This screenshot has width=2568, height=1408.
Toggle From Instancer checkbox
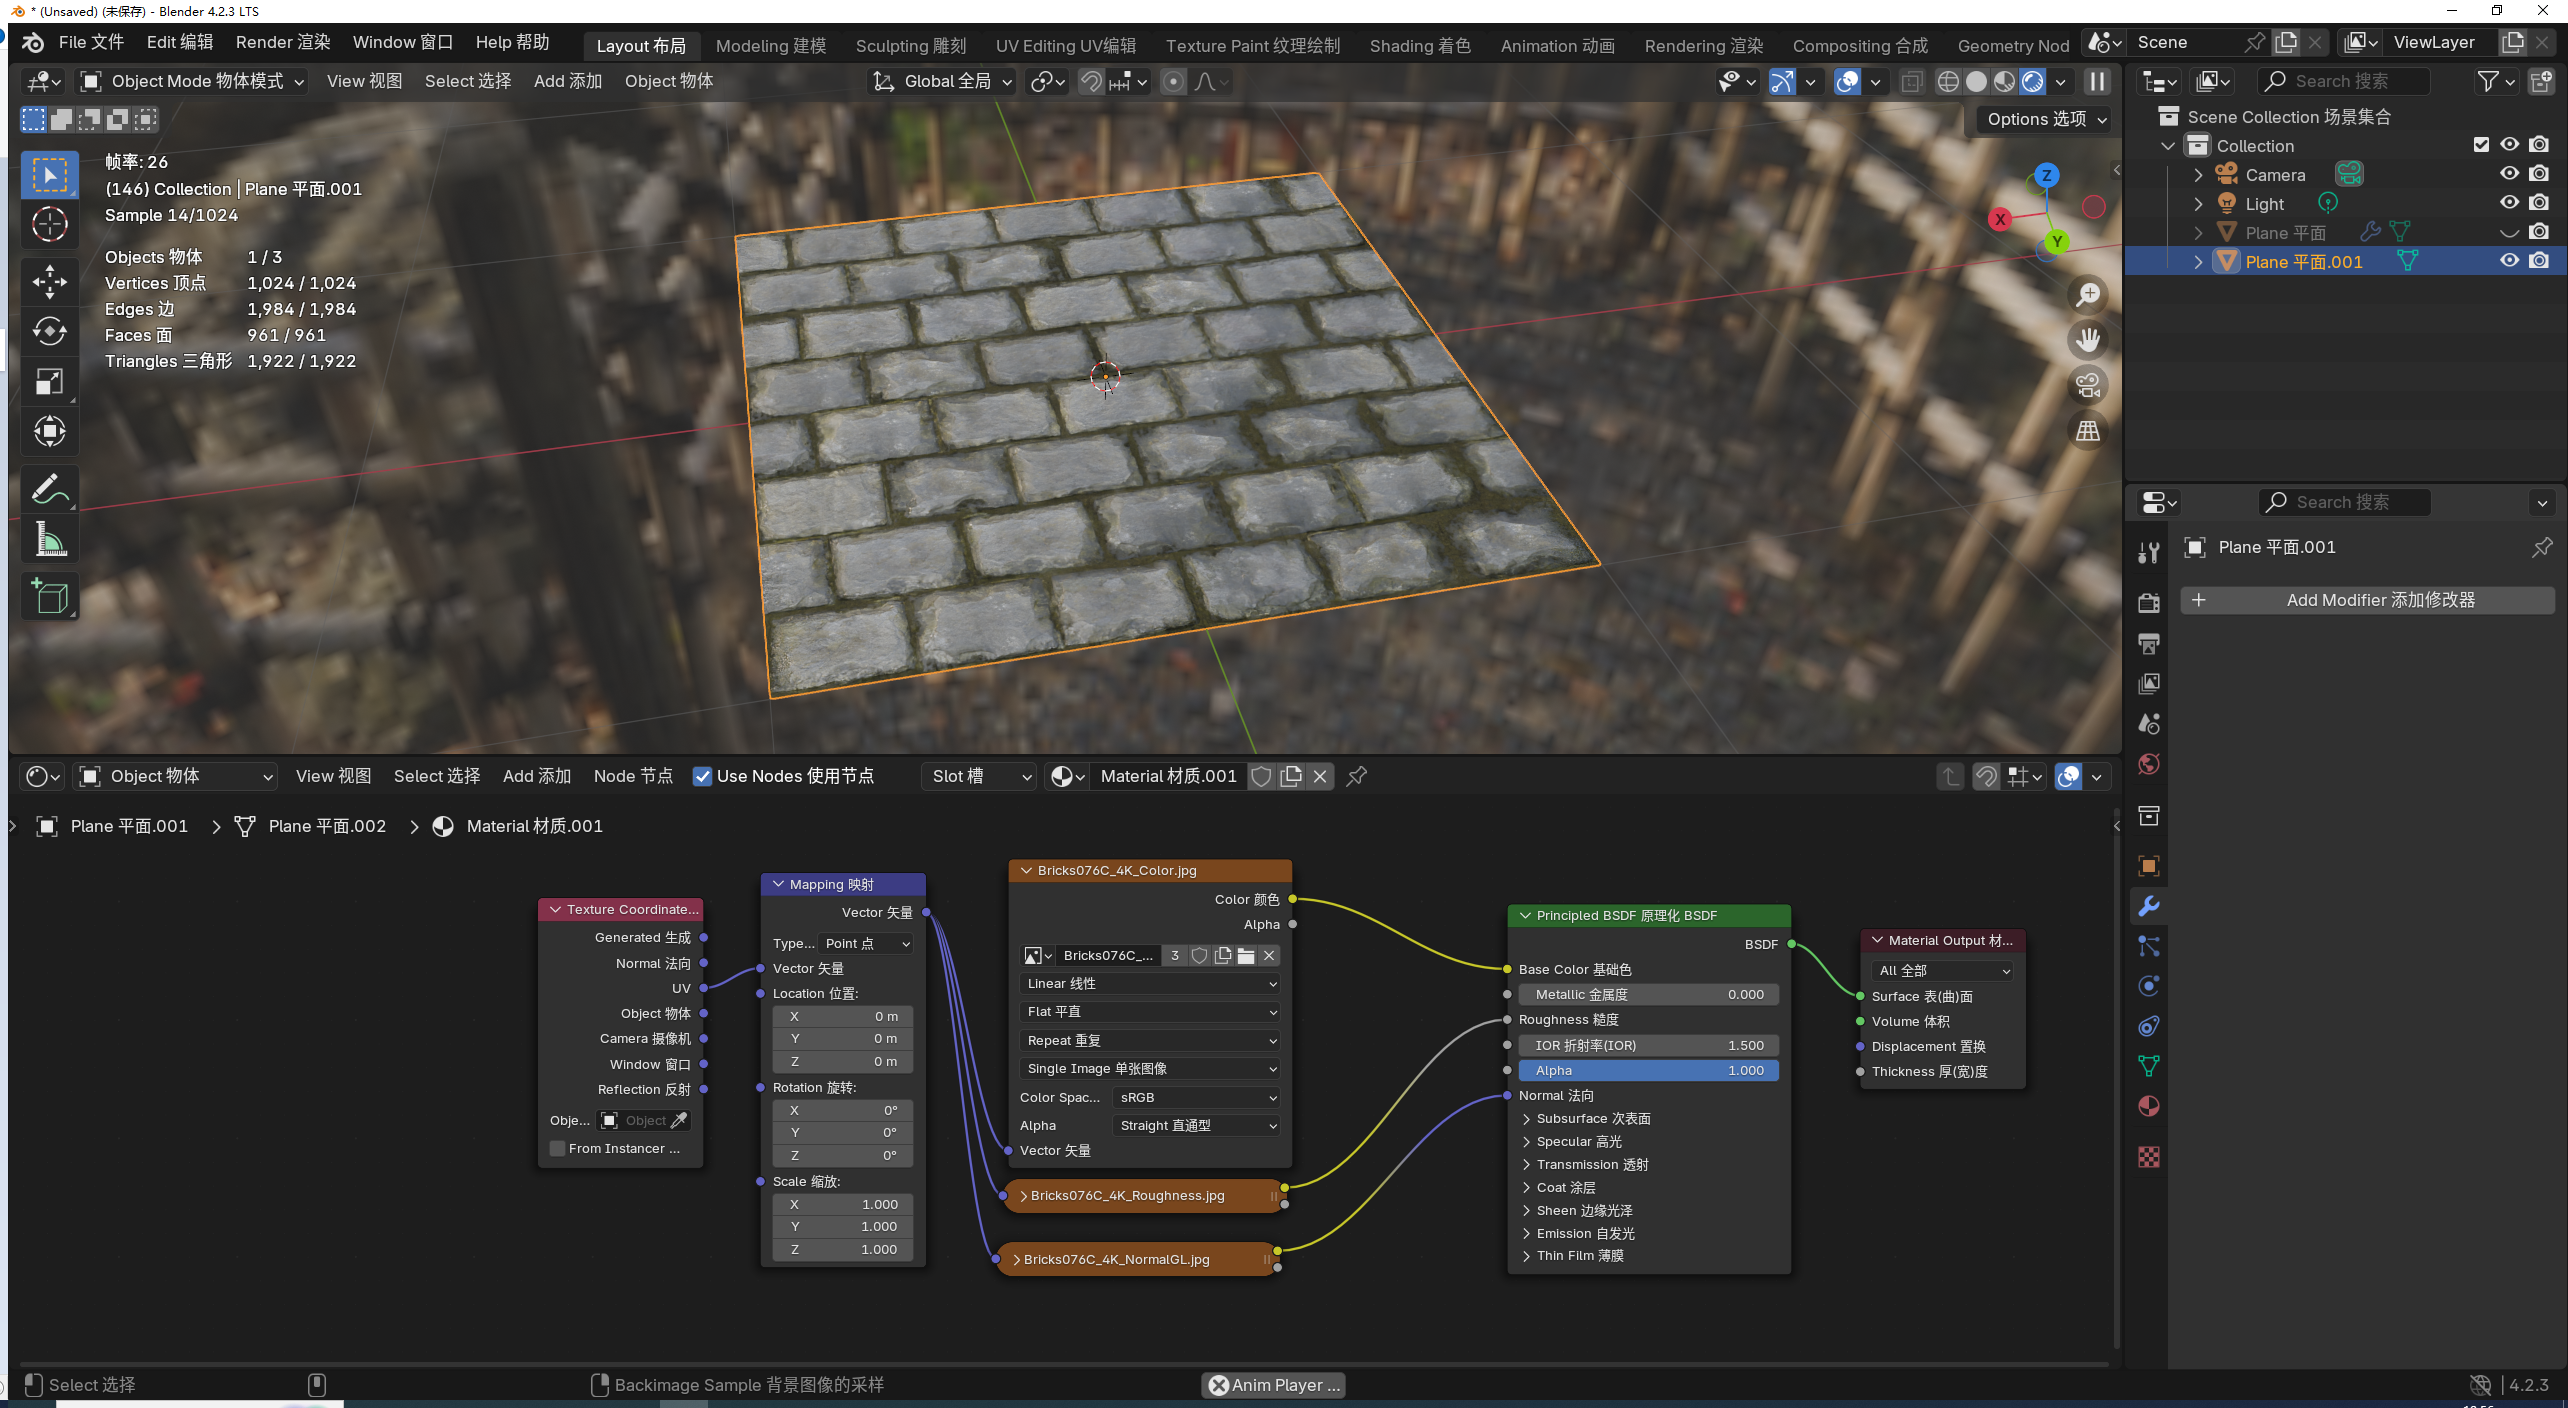click(558, 1148)
